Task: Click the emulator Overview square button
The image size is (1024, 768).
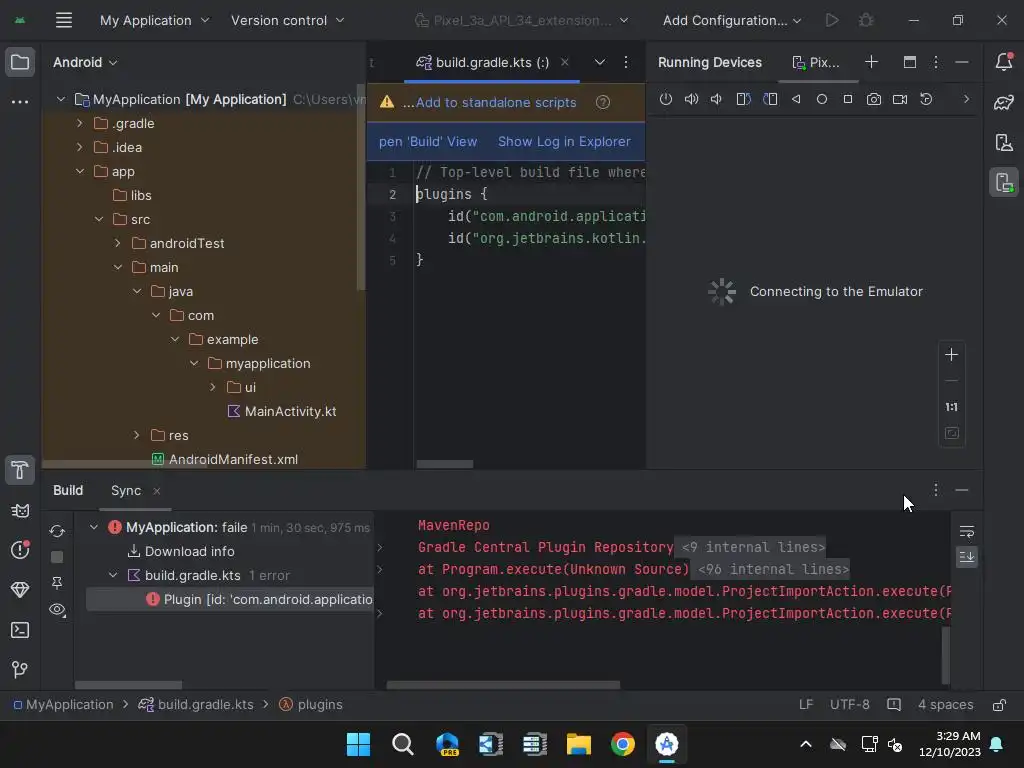Action: click(x=848, y=99)
